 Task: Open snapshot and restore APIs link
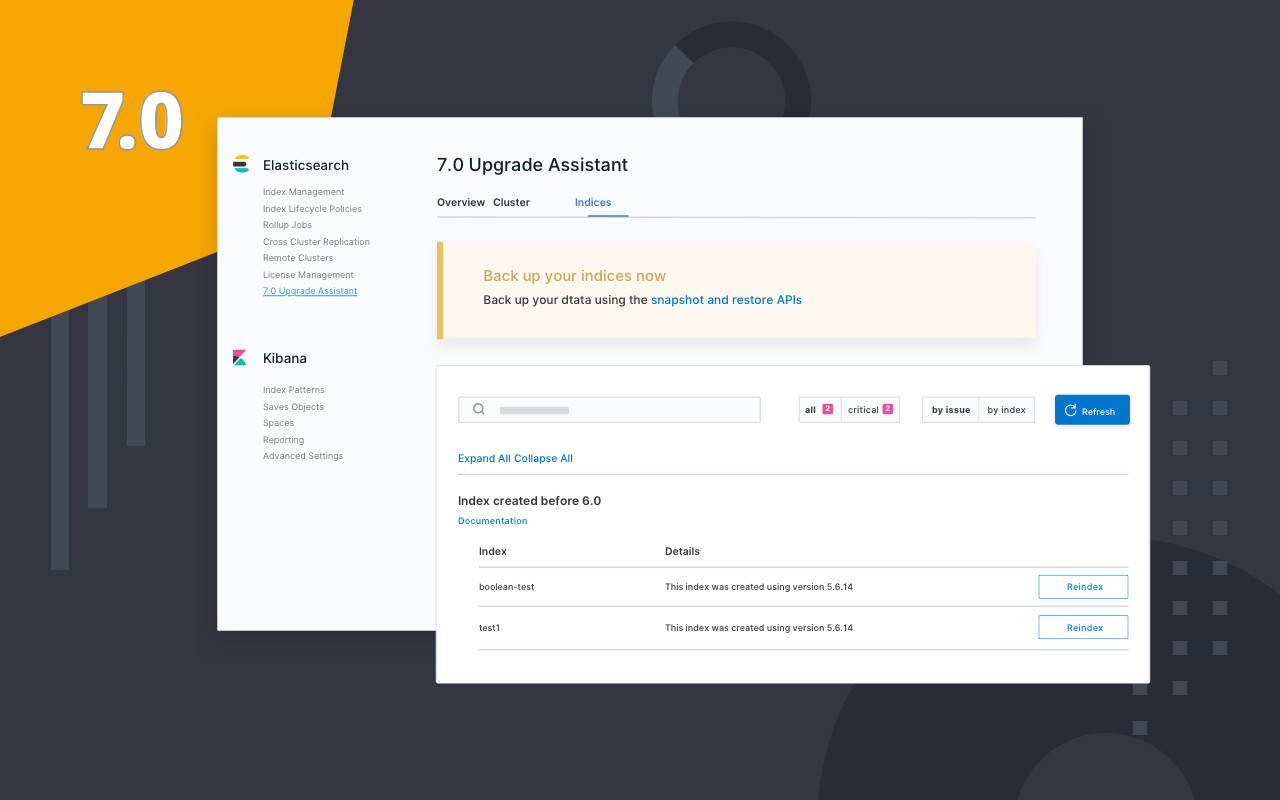click(x=726, y=300)
